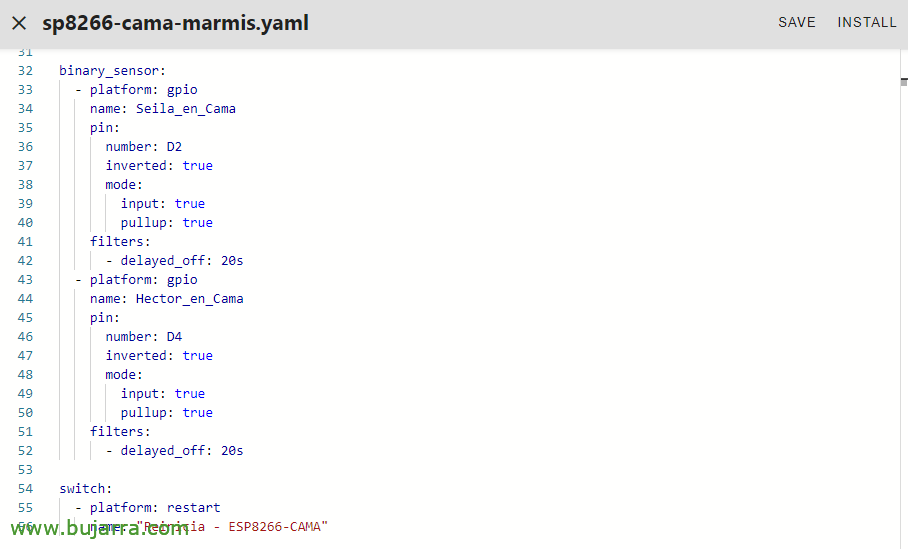Click on name Seila_en_Cama text

tap(163, 109)
